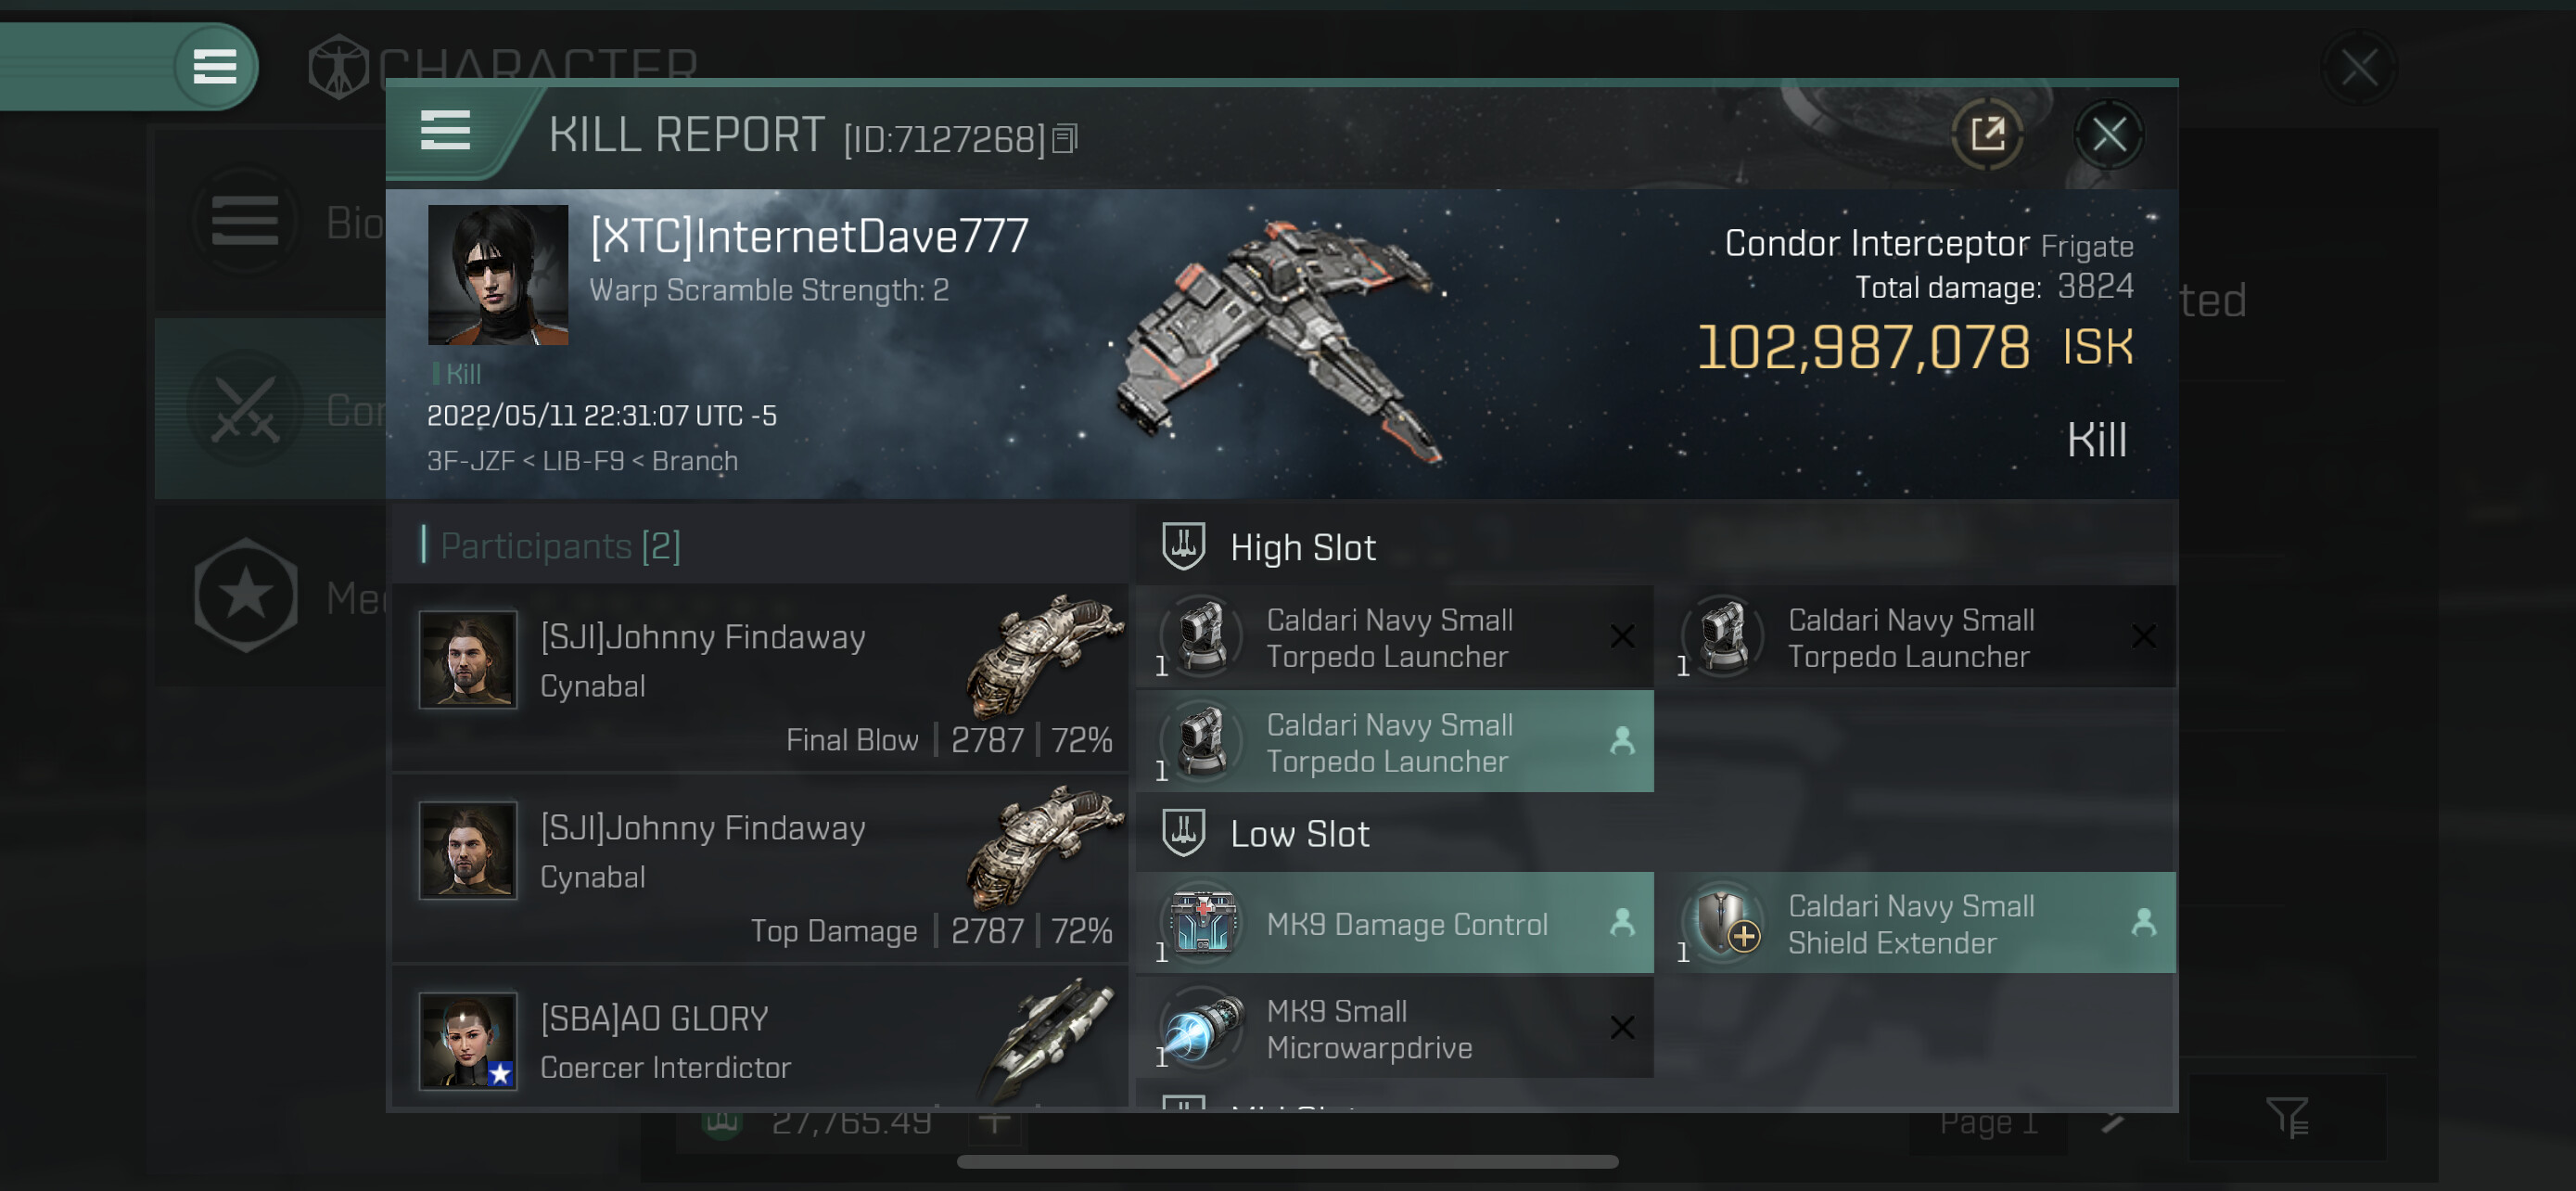The width and height of the screenshot is (2576, 1191).
Task: Open the kill report hamburger menu
Action: pyautogui.click(x=445, y=131)
